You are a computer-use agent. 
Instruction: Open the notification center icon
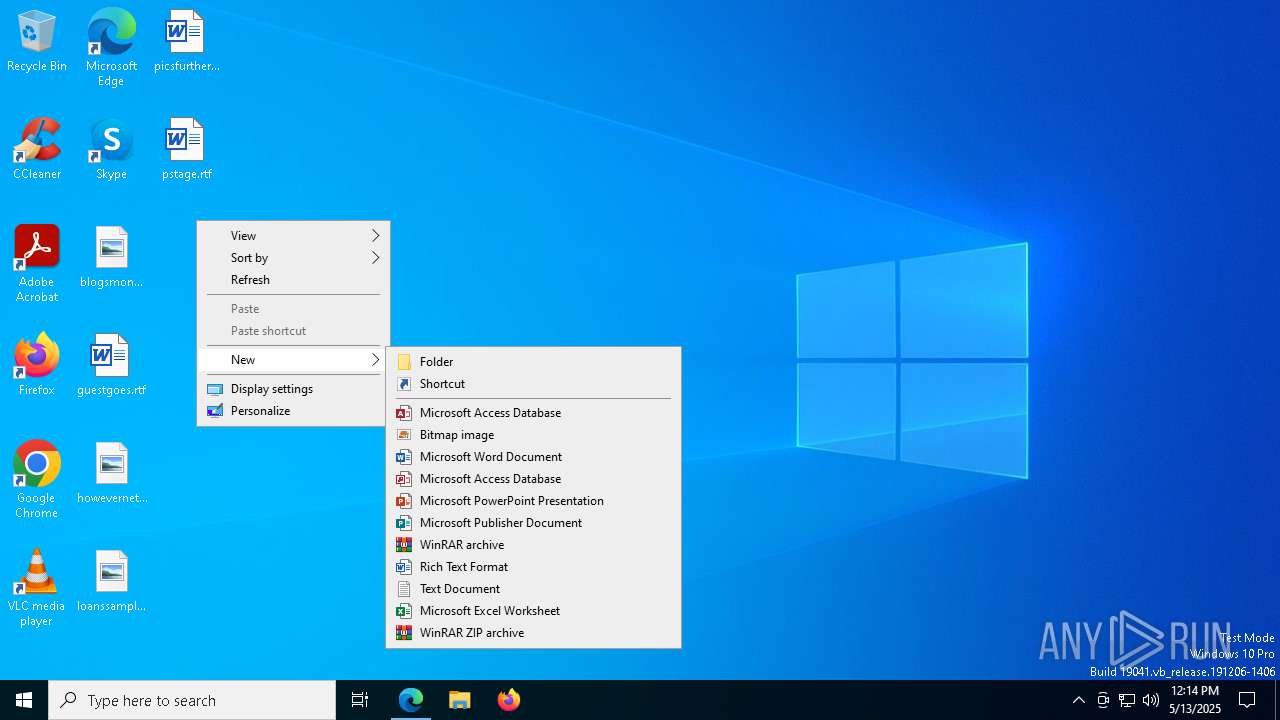[1247, 700]
